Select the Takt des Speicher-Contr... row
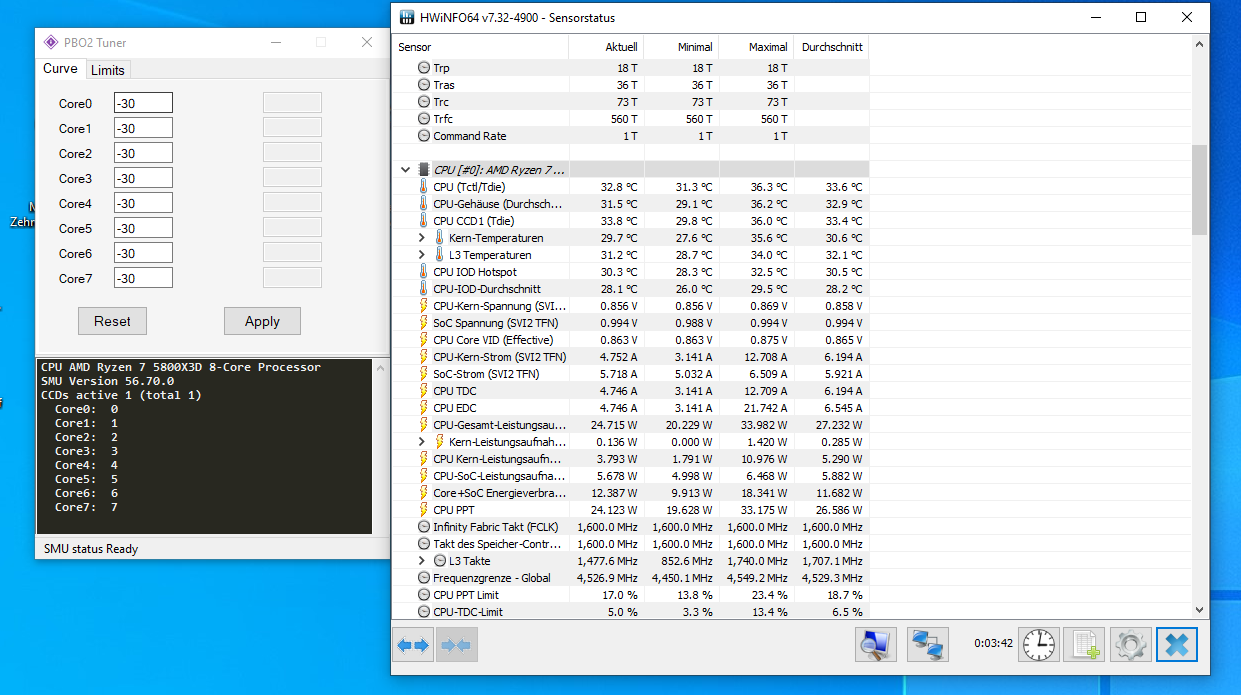This screenshot has width=1241, height=695. [631, 544]
